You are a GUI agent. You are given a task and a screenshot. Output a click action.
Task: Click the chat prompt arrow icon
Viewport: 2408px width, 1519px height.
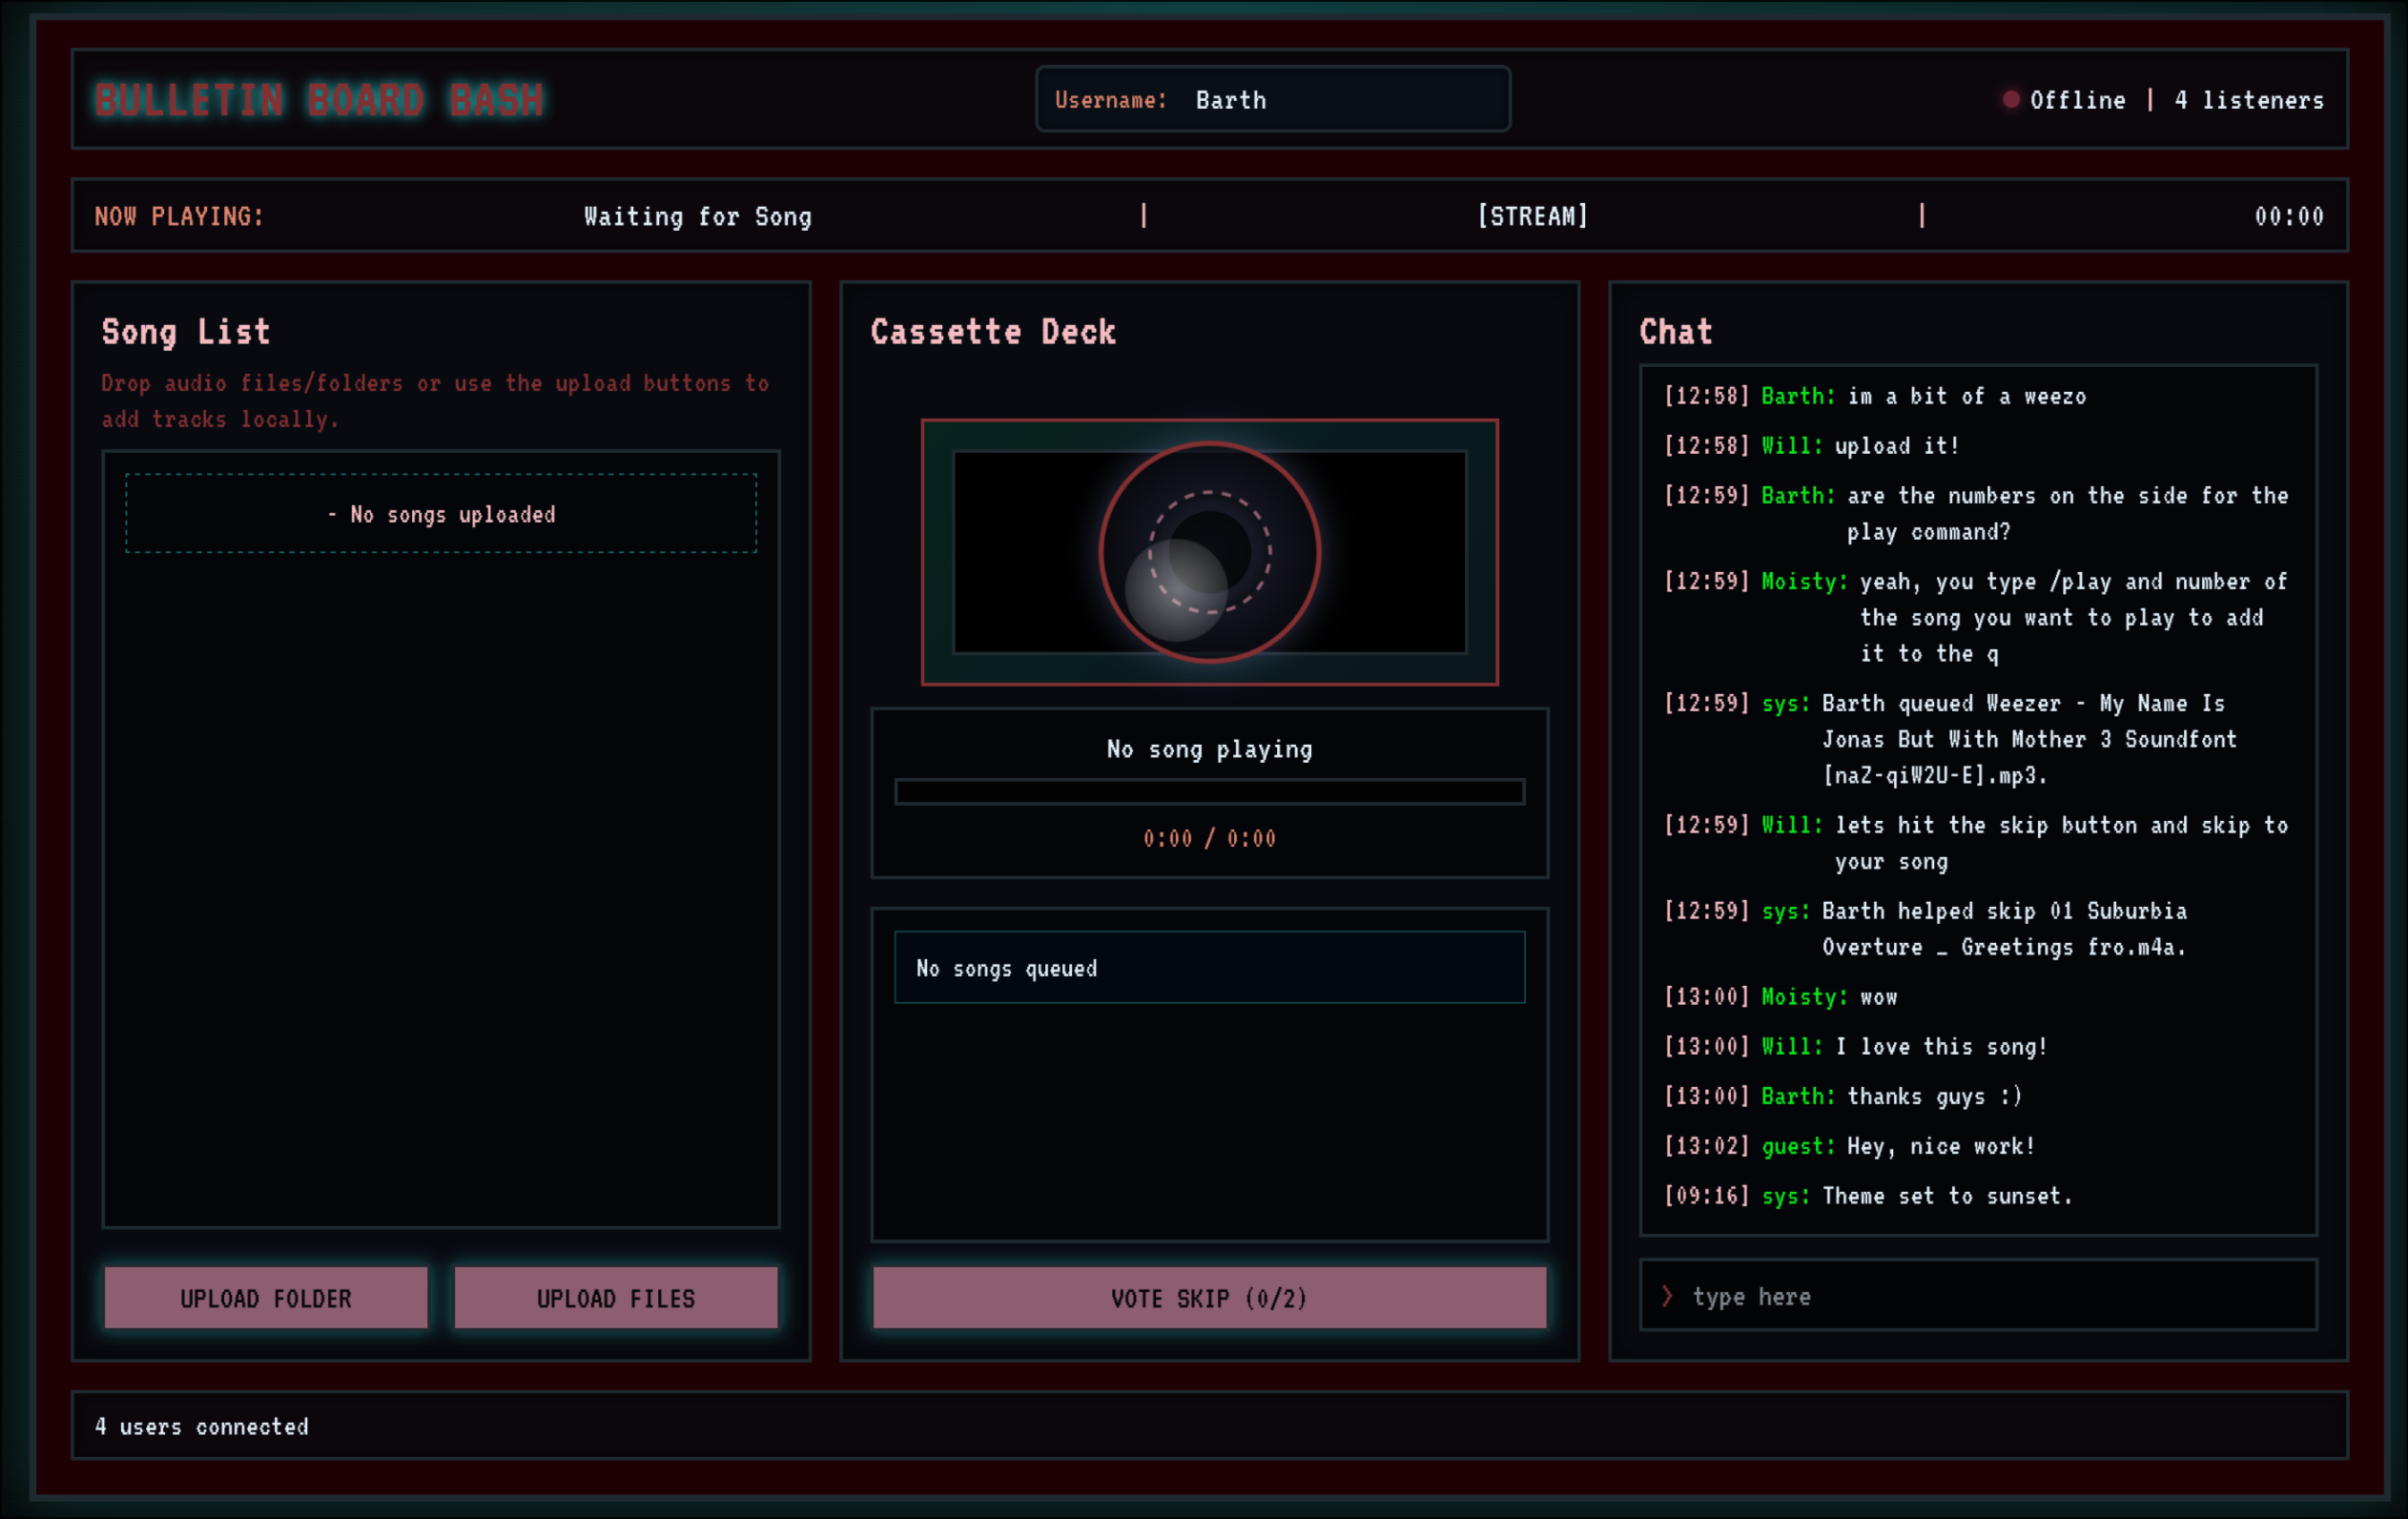pos(1667,1296)
